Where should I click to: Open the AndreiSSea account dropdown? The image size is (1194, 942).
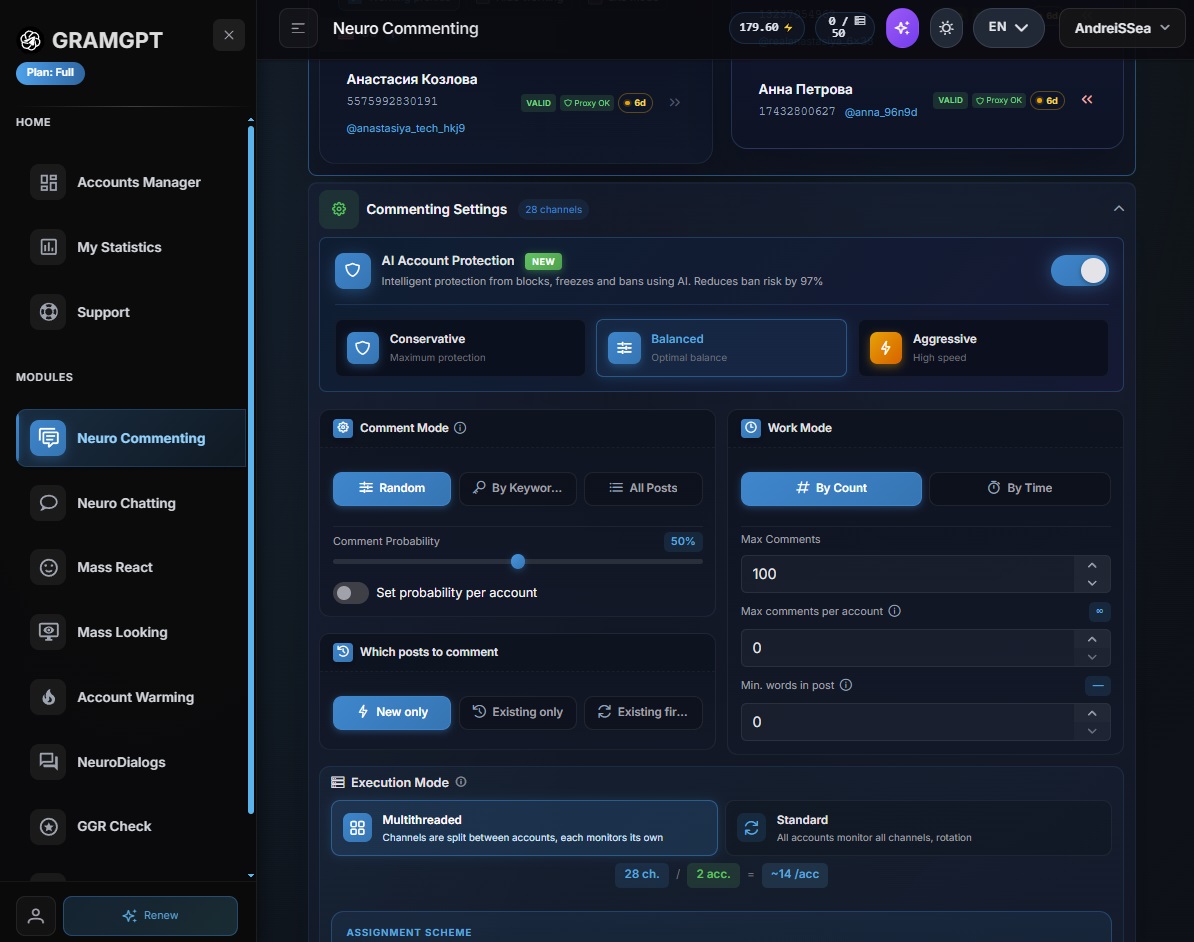click(1122, 28)
